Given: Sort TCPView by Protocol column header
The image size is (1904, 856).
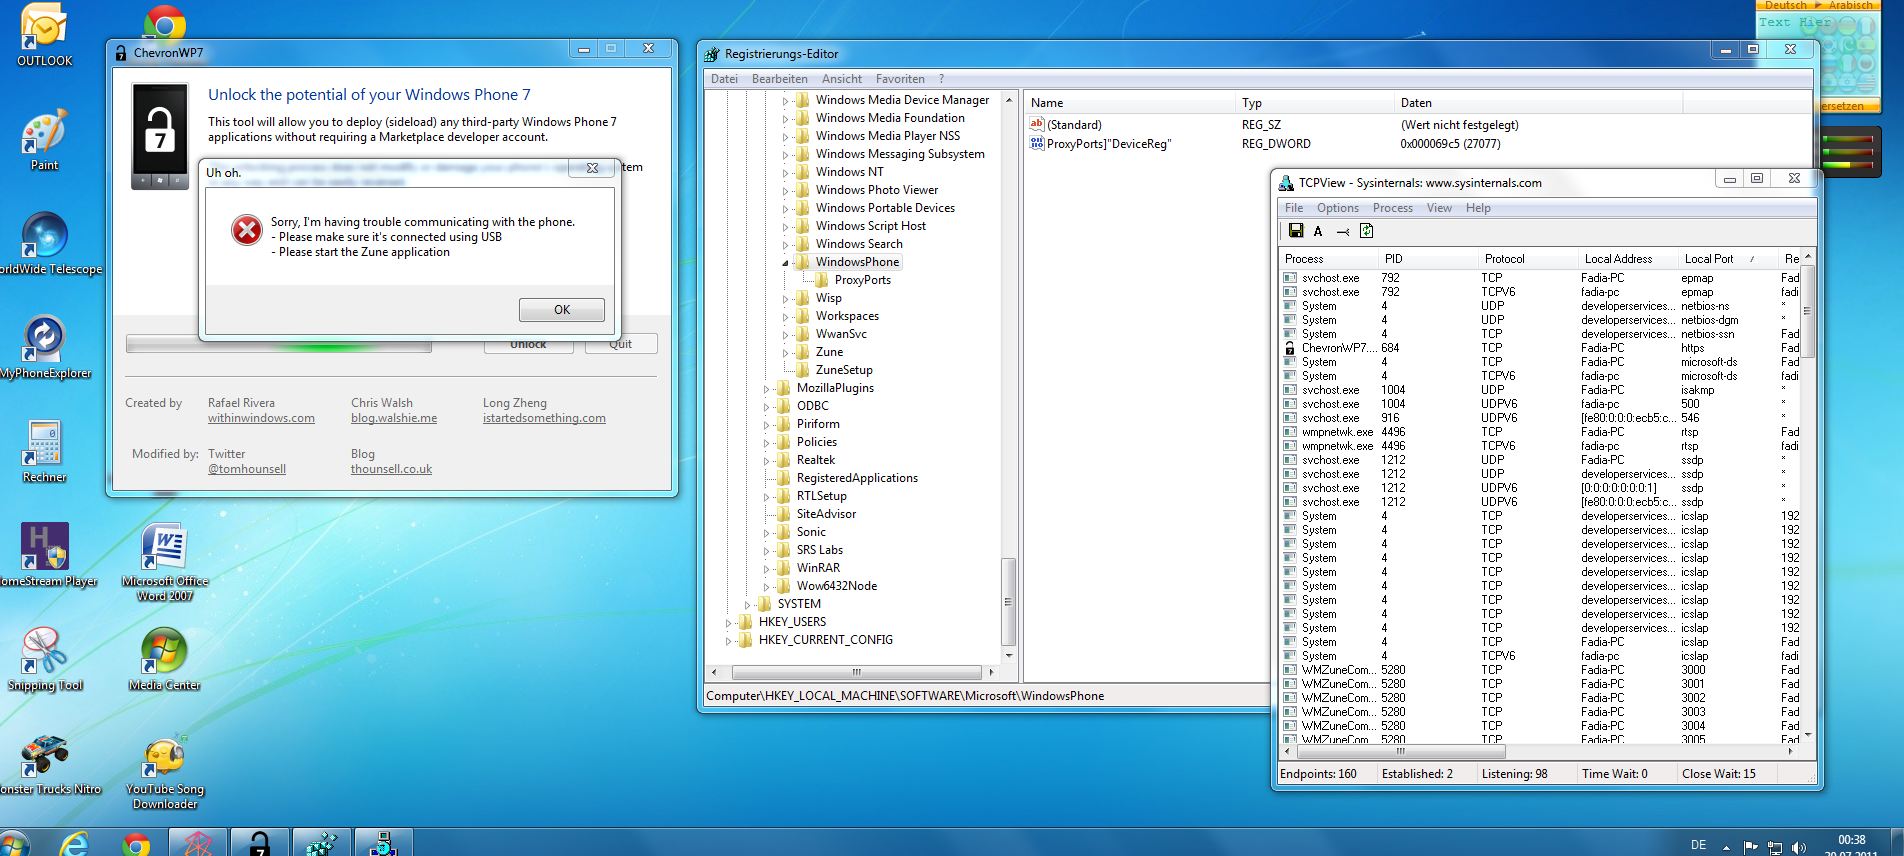Looking at the screenshot, I should pyautogui.click(x=1527, y=259).
